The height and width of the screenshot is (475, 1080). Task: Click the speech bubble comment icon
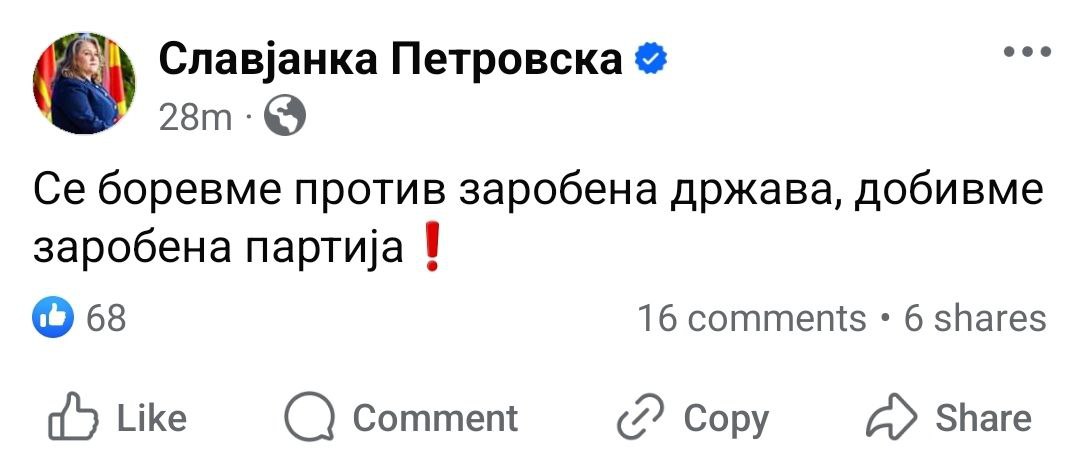coord(308,418)
